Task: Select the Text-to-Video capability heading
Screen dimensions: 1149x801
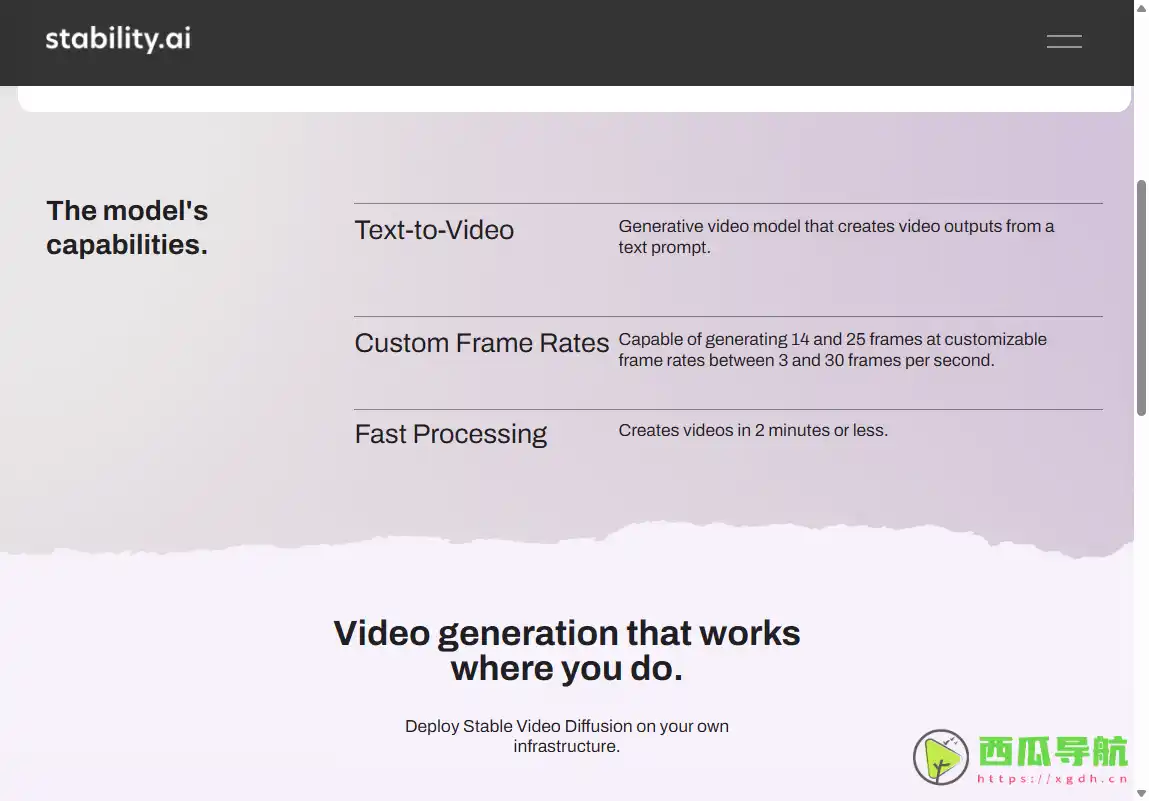Action: [434, 230]
